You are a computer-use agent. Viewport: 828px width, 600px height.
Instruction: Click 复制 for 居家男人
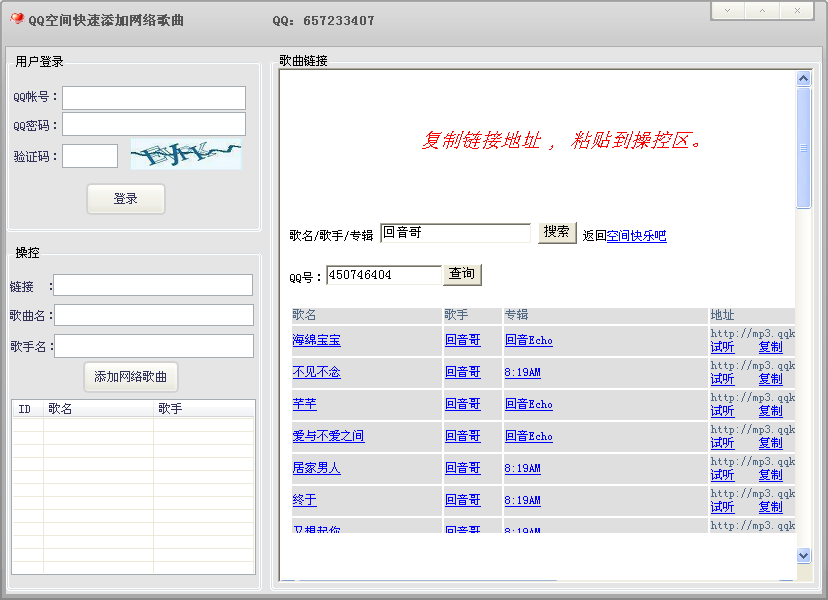(770, 475)
